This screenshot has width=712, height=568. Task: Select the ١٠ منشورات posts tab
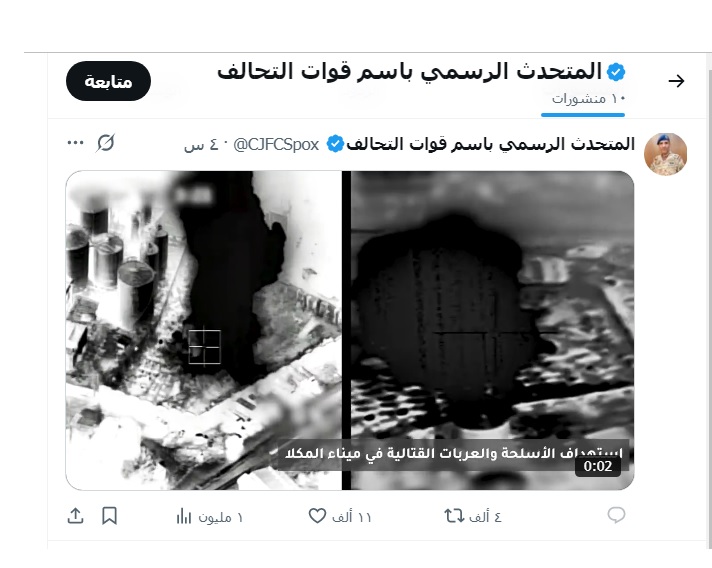588,99
